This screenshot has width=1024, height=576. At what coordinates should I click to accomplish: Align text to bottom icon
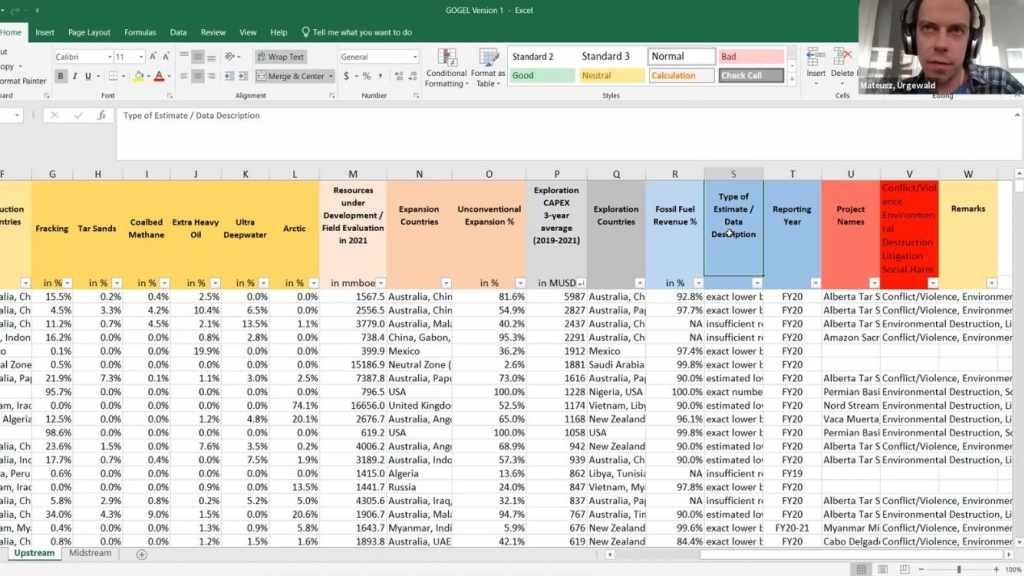[x=211, y=57]
